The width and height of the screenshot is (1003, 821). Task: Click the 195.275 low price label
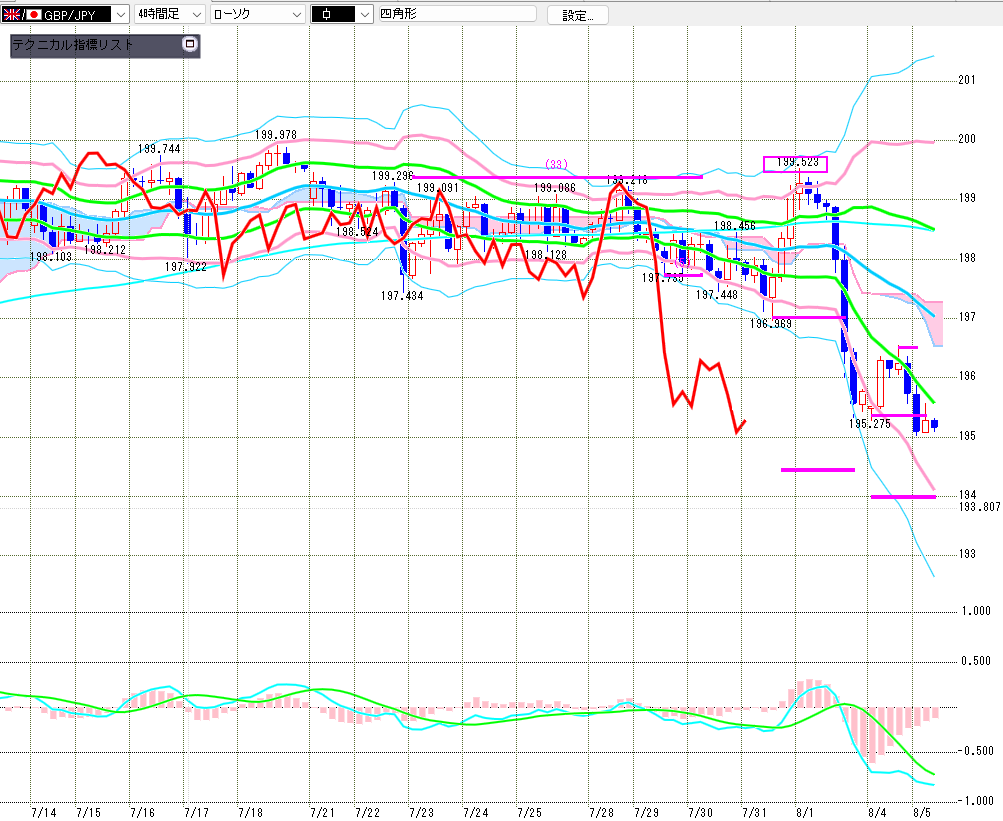click(869, 424)
